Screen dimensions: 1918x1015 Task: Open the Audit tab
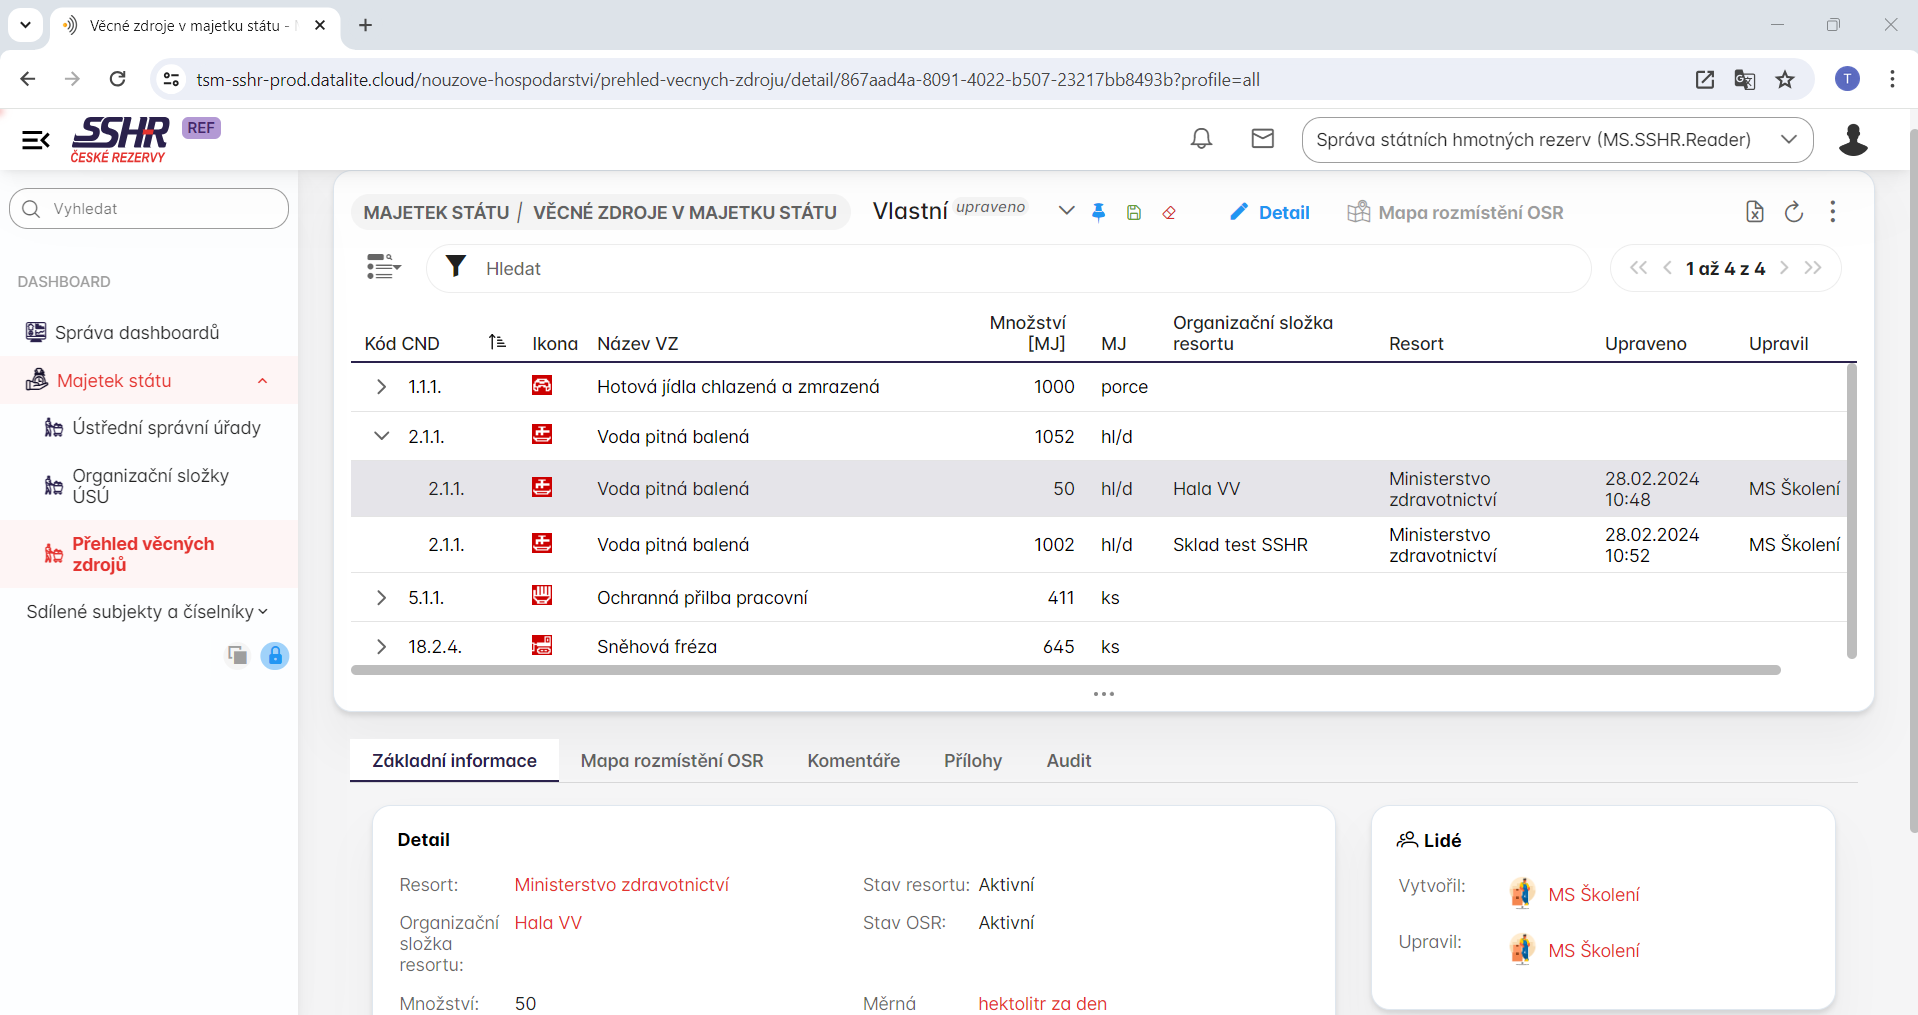pyautogui.click(x=1068, y=761)
